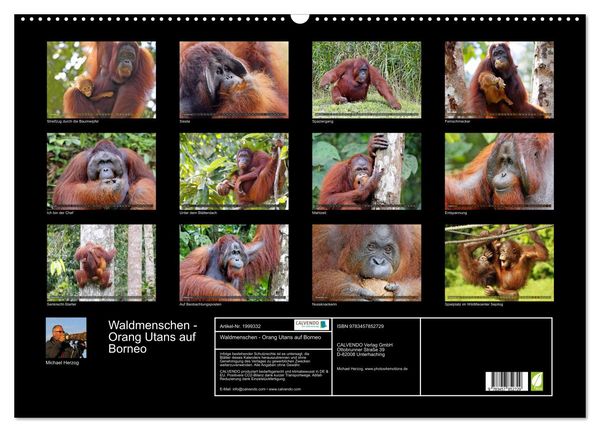Open the Nussknackerin close-up face photo
600x432 pixels.
pos(367,263)
